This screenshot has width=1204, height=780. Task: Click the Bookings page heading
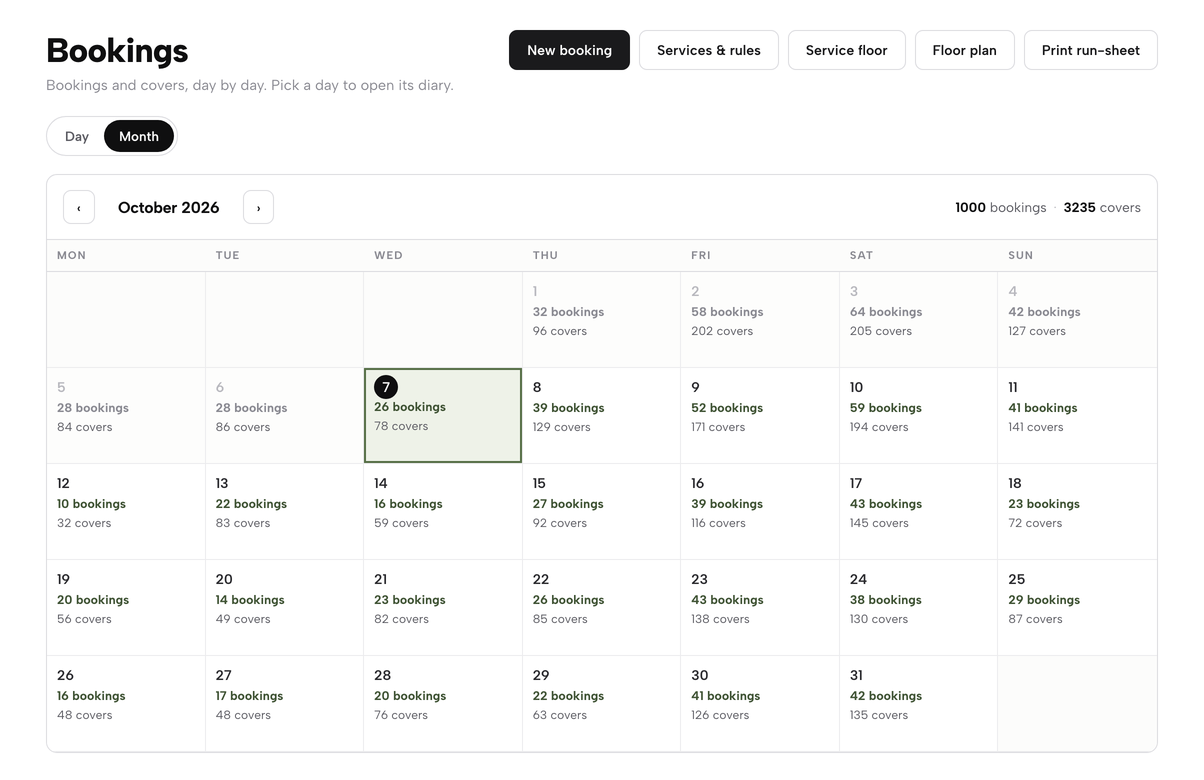click(x=117, y=50)
